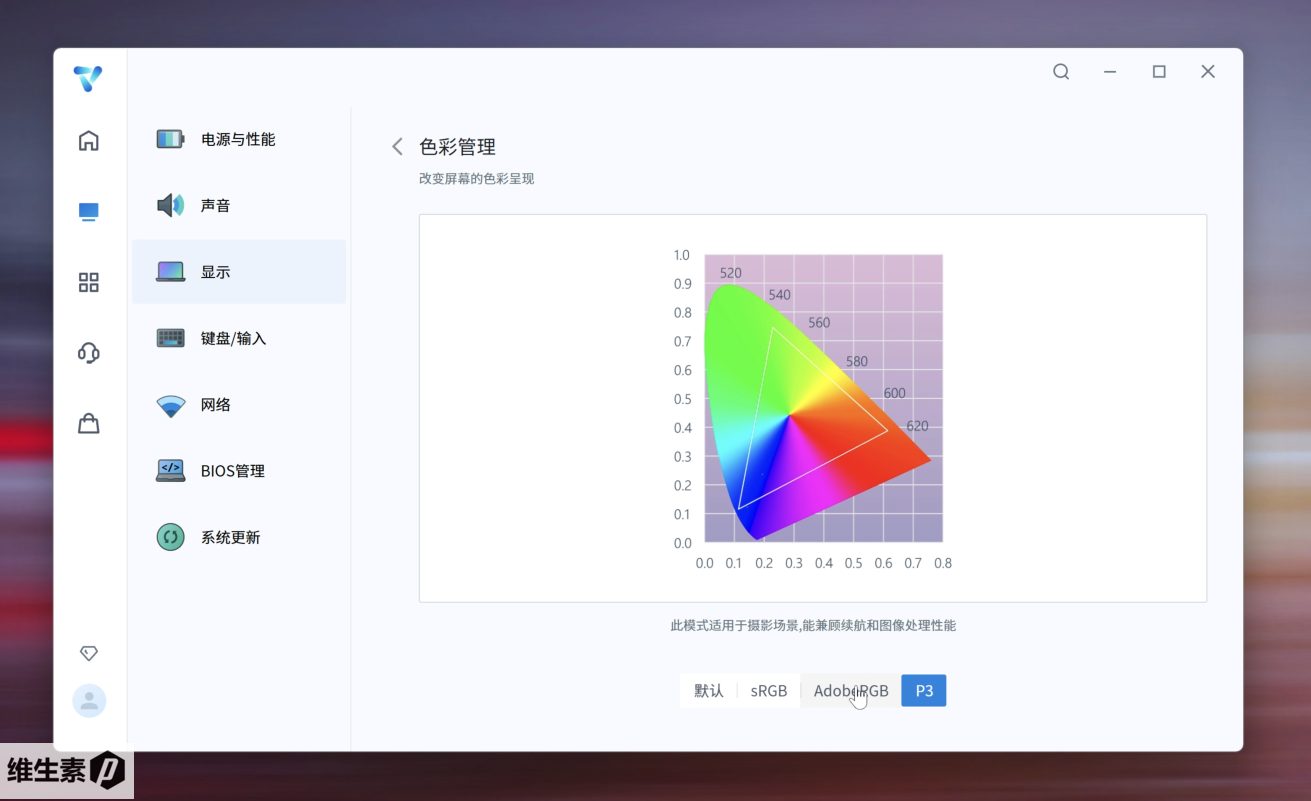Click the search magnifier icon
This screenshot has width=1311, height=801.
tap(1061, 72)
